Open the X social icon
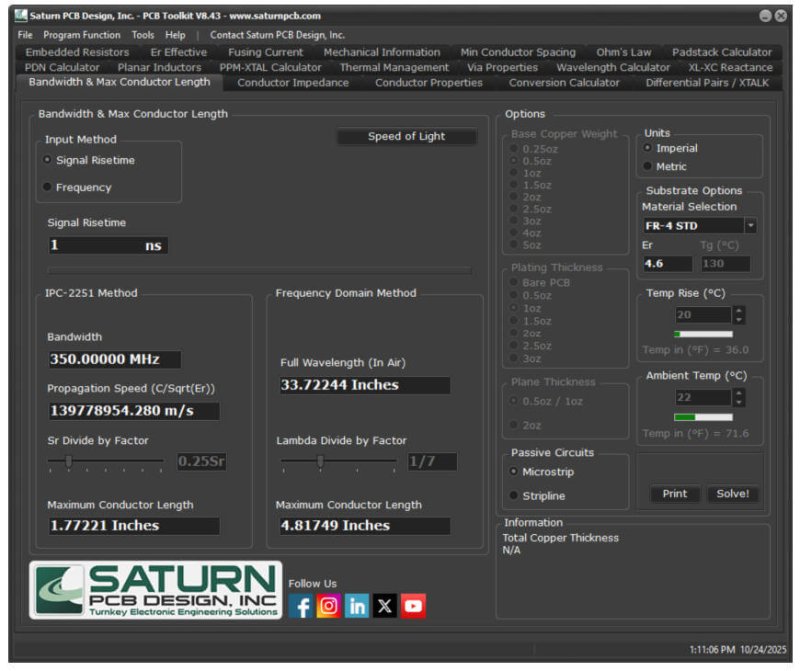This screenshot has width=800, height=671. [385, 606]
